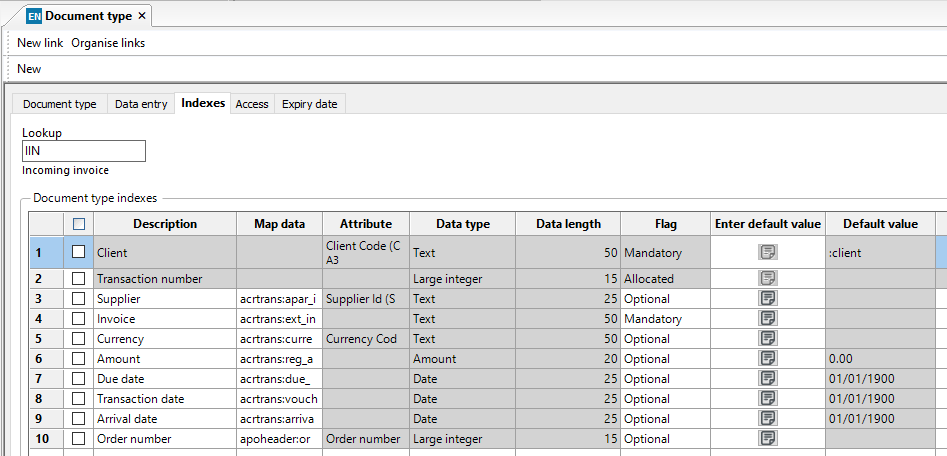This screenshot has height=456, width=947.
Task: Open default value editor for Supplier row
Action: [x=767, y=299]
